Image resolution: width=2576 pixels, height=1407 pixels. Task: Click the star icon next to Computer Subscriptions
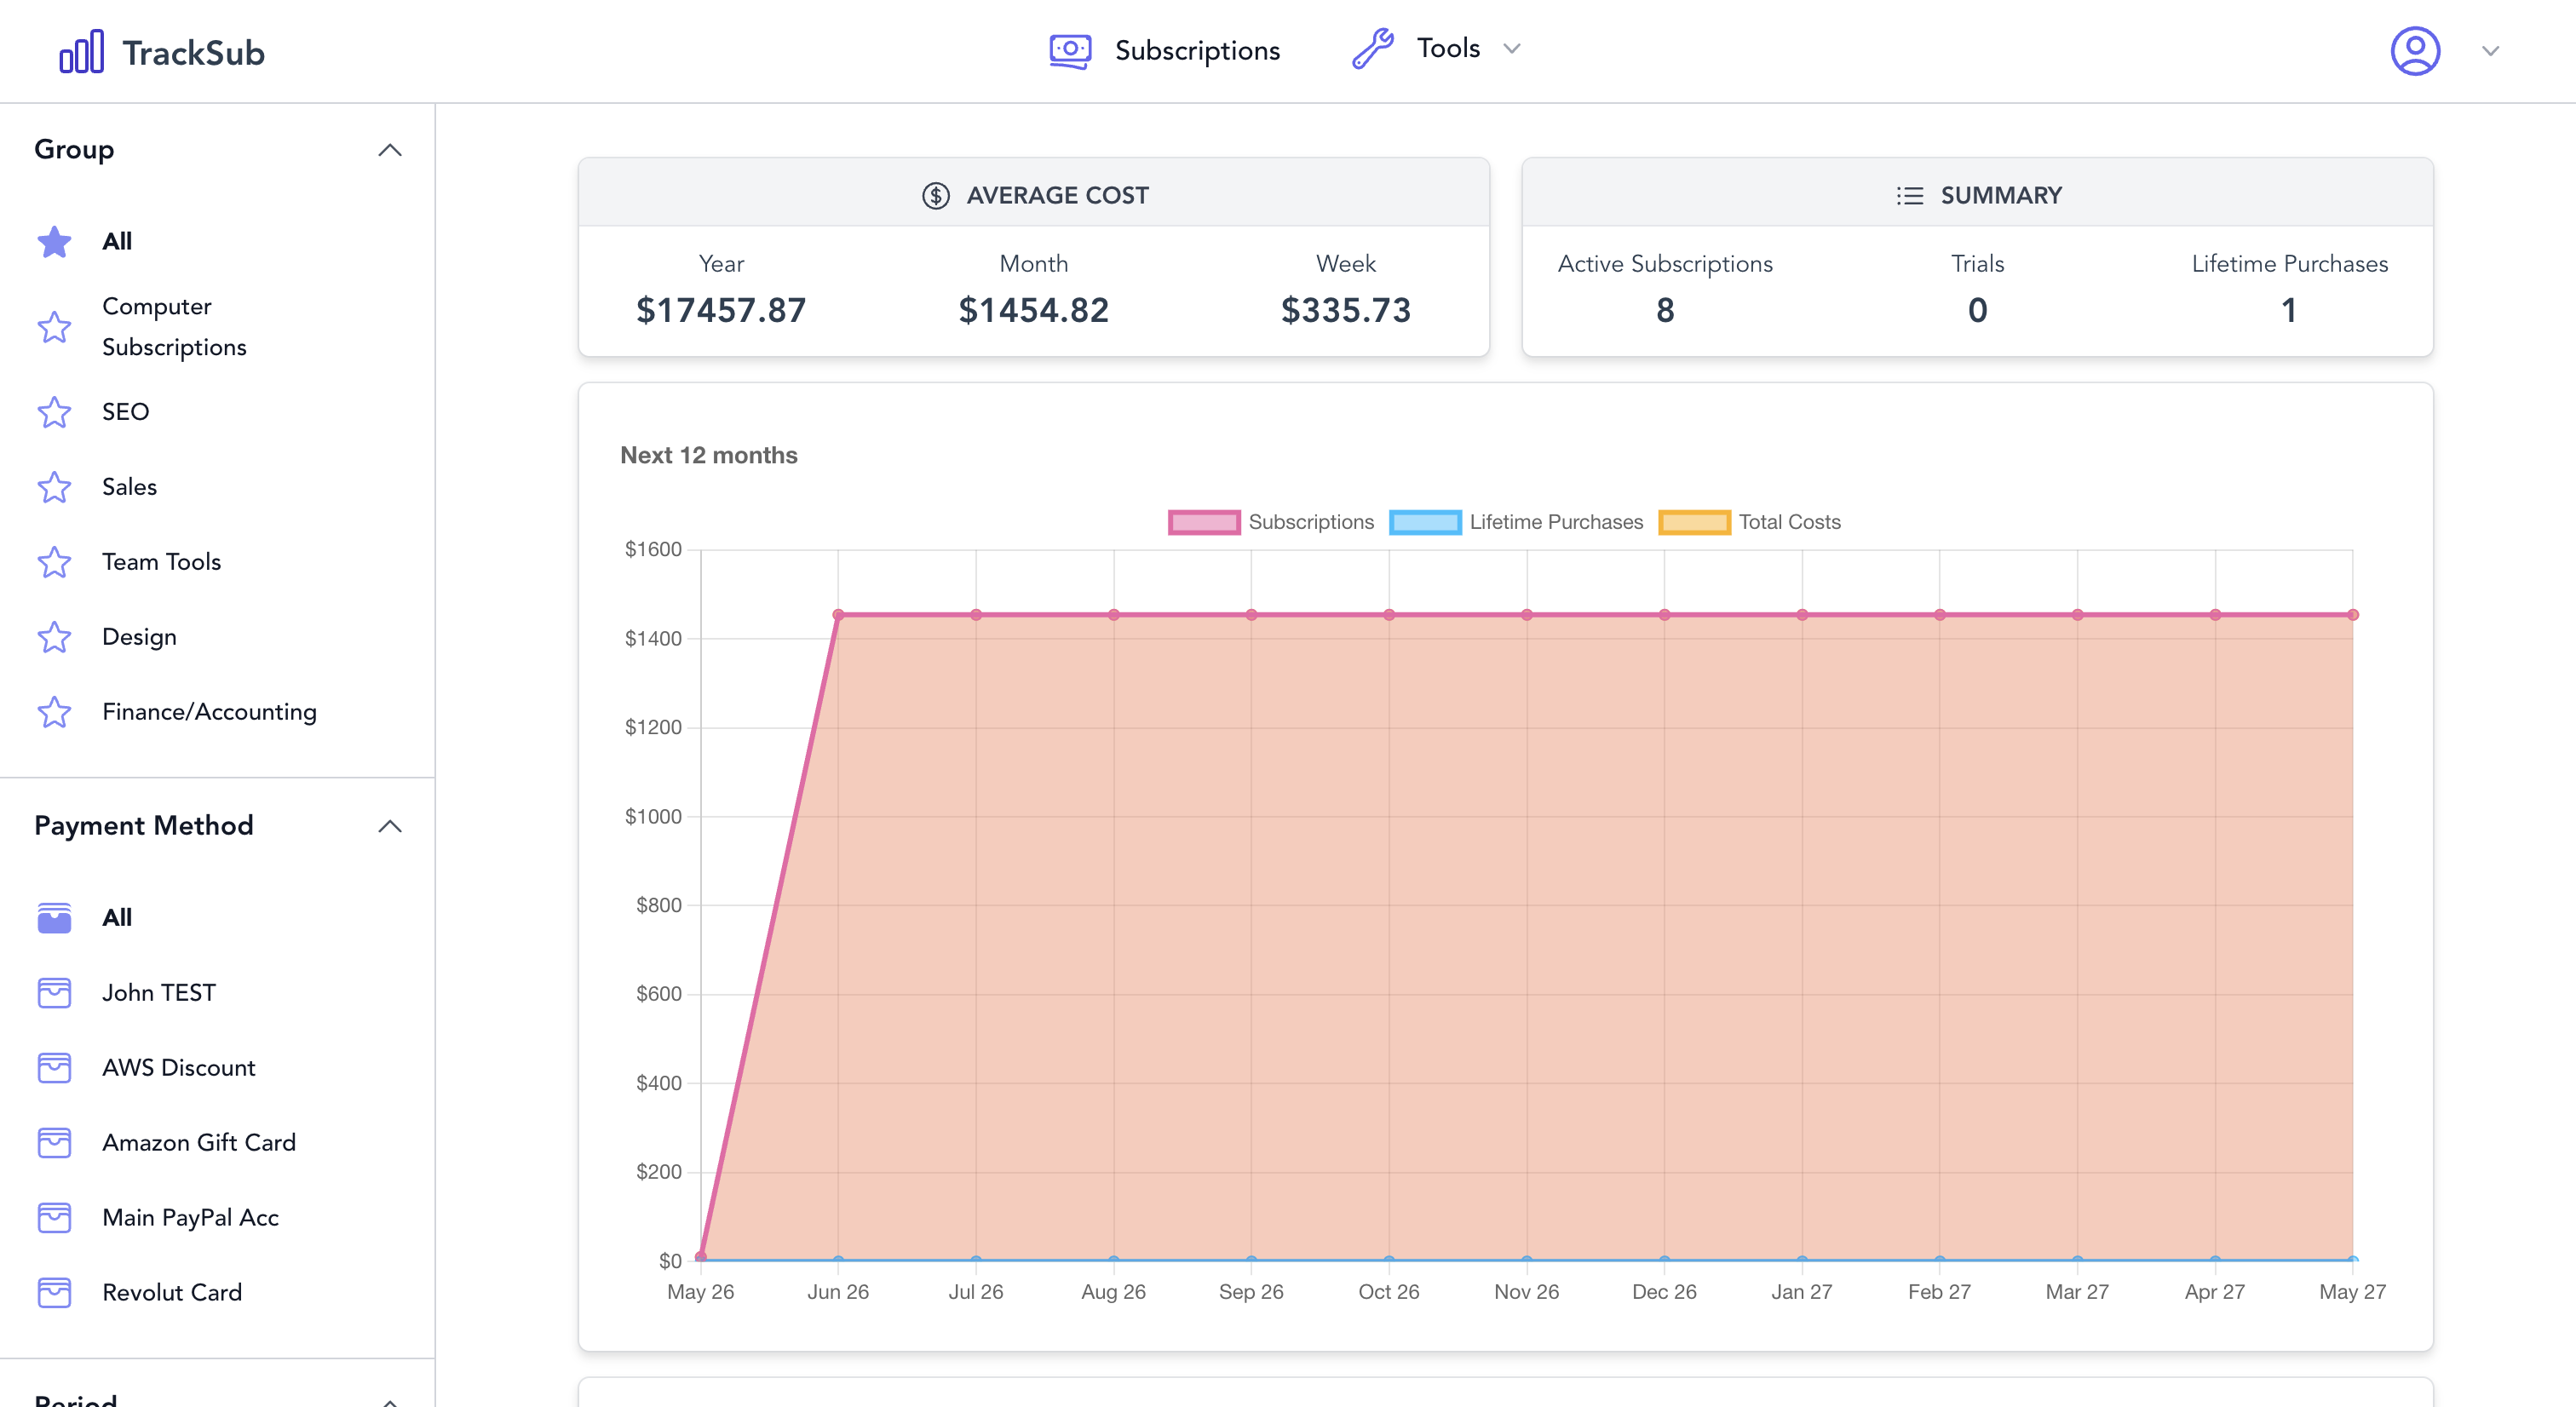click(x=54, y=327)
